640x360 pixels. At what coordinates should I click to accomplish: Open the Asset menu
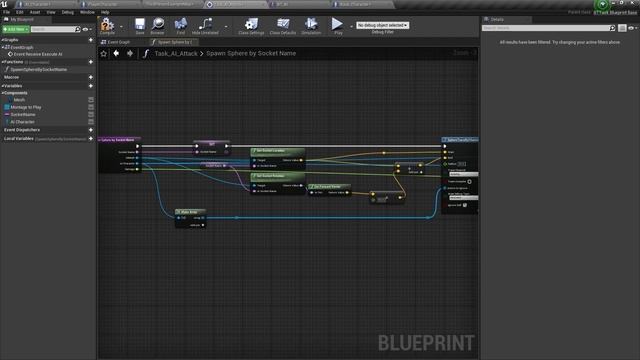(35, 12)
